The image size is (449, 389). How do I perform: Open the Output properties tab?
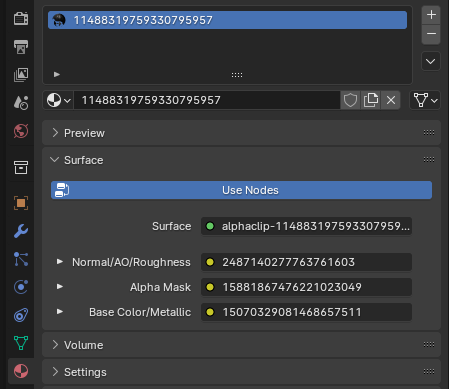21,47
